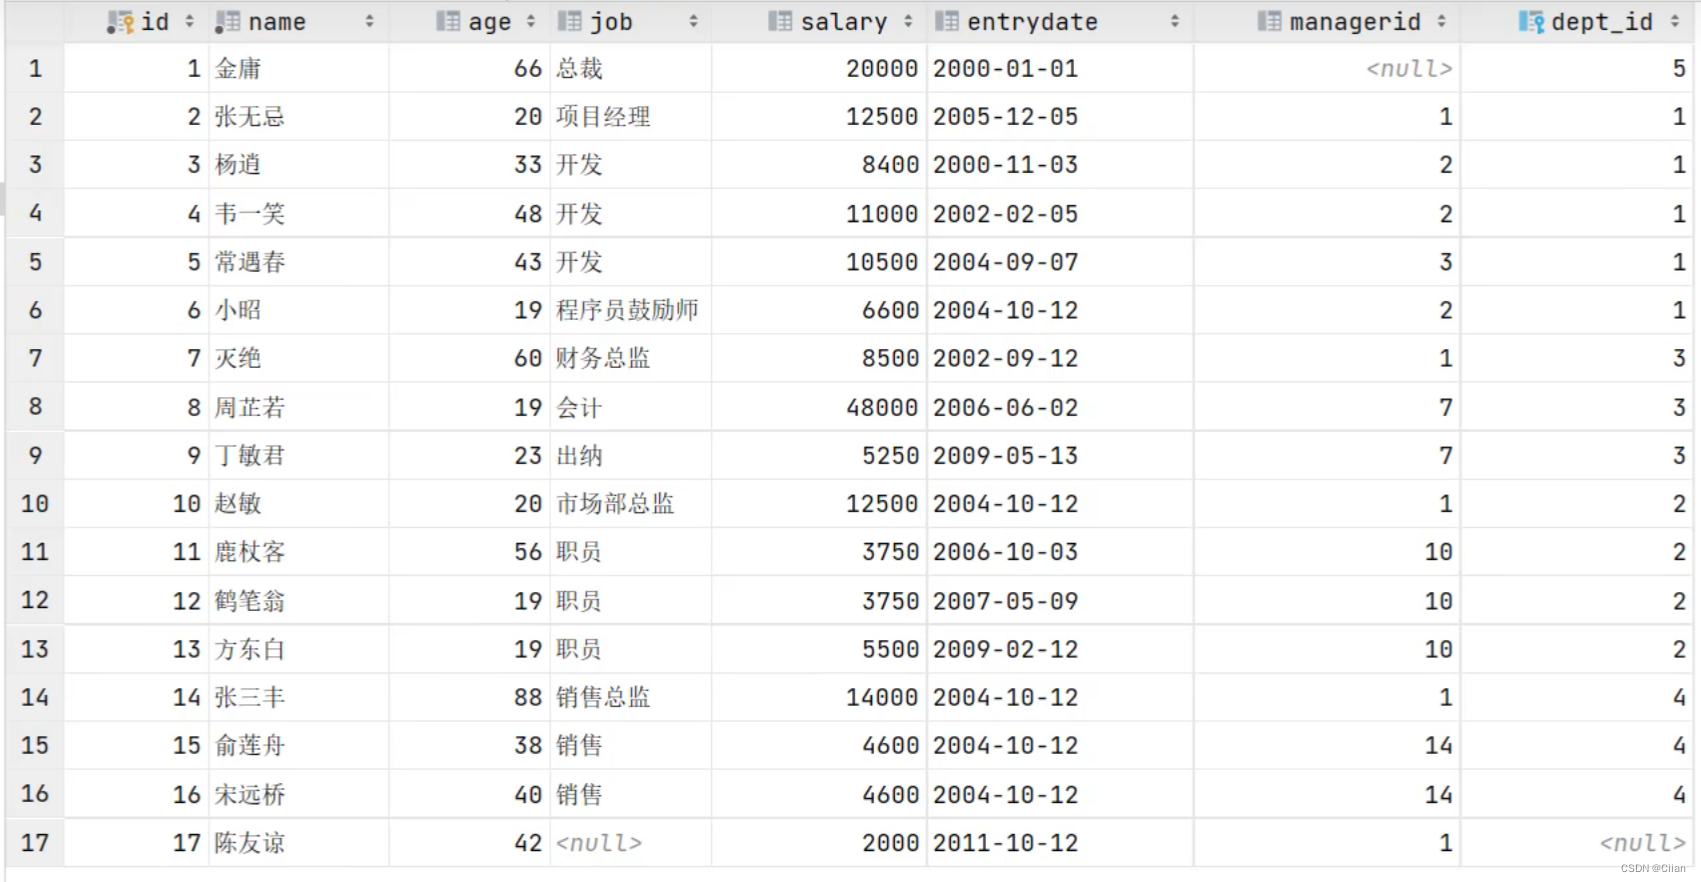Click the column icon beside the age header

448,21
